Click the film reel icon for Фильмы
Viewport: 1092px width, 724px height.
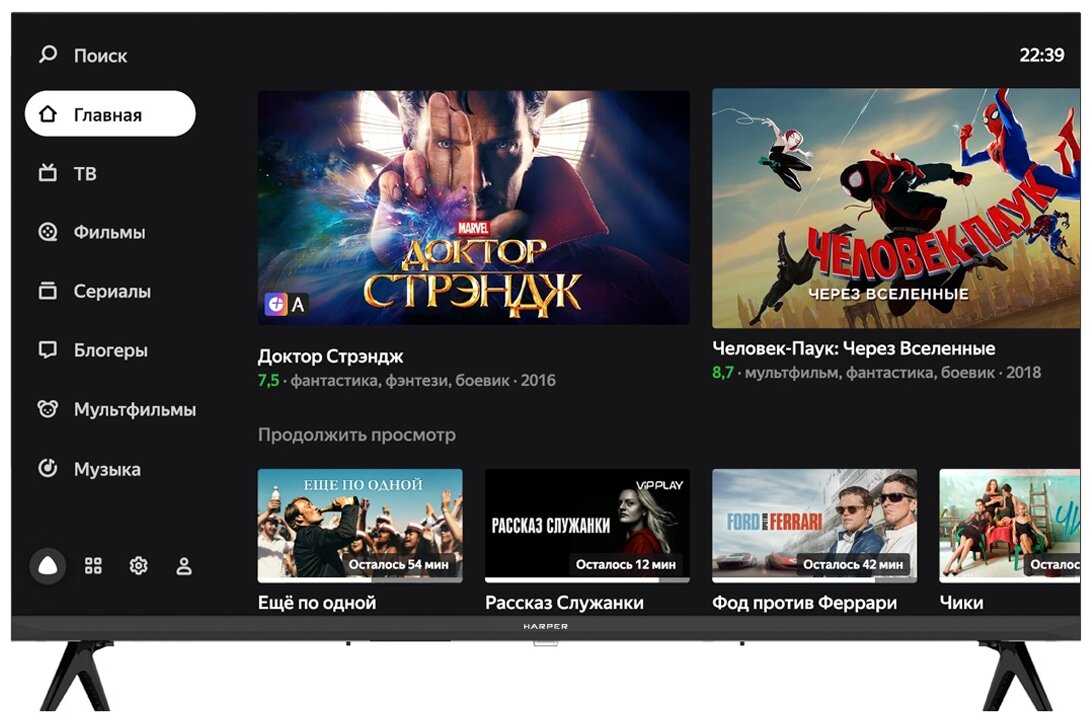[x=47, y=232]
